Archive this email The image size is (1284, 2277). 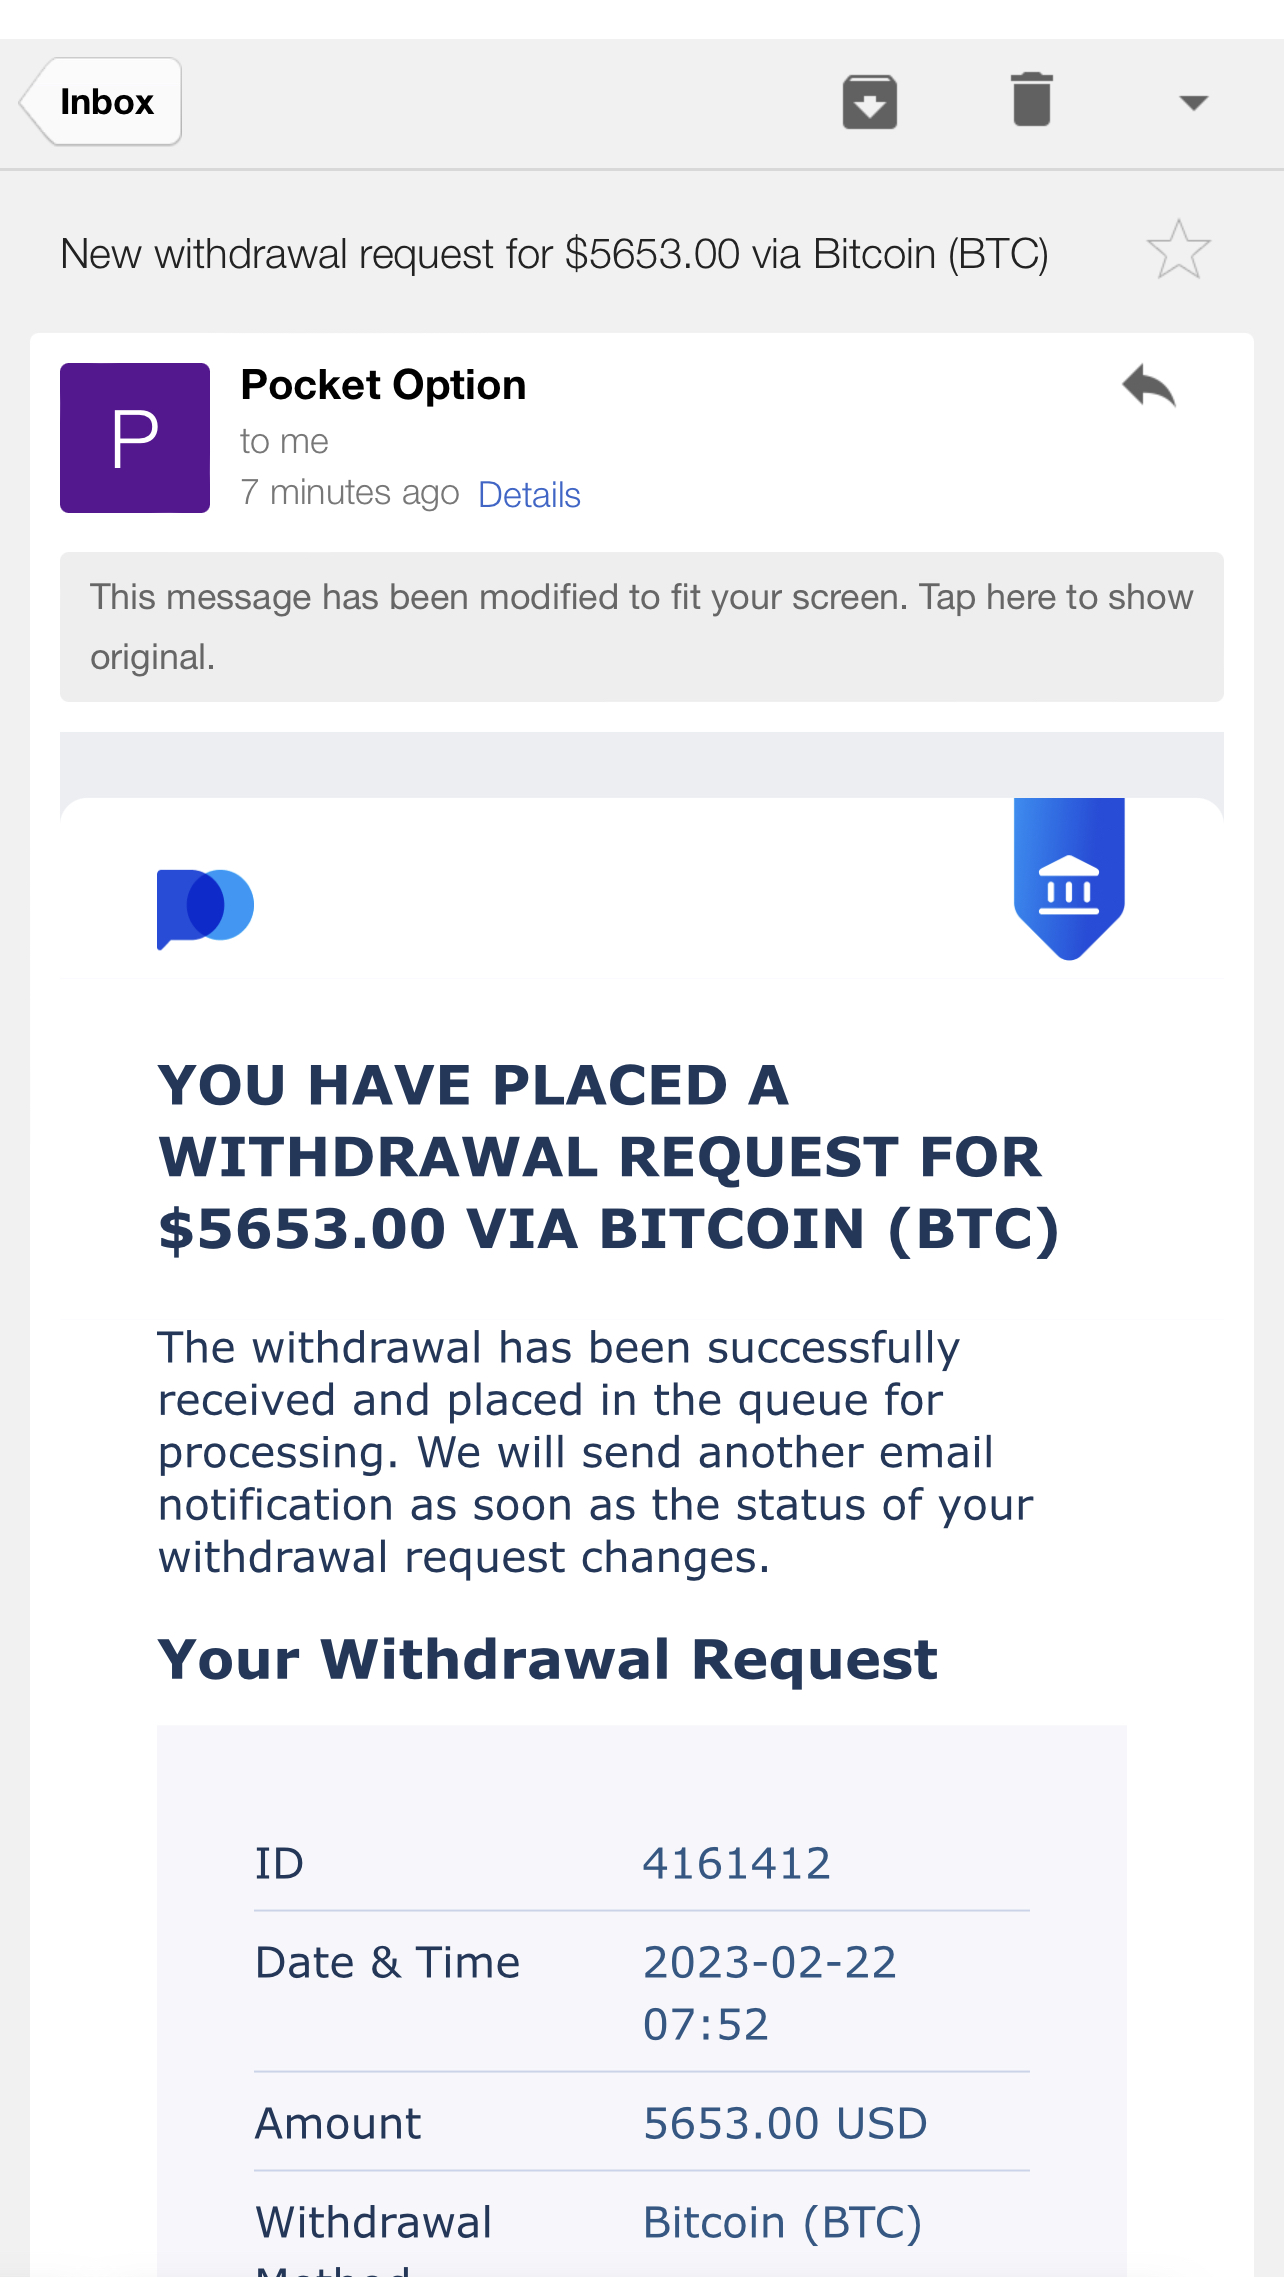(869, 102)
